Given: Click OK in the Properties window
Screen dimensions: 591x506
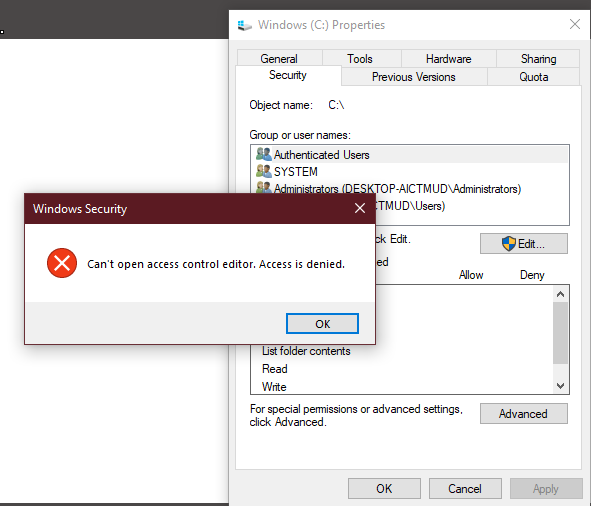Looking at the screenshot, I should 384,489.
